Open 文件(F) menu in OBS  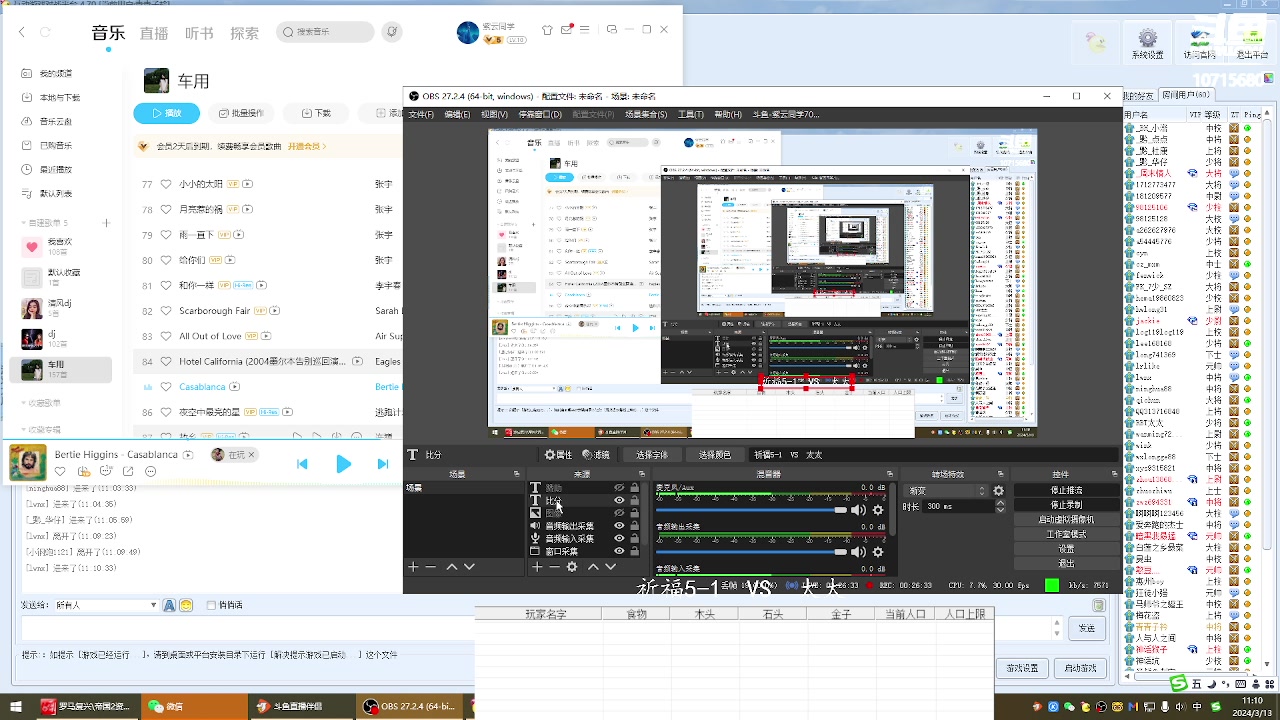tap(421, 114)
